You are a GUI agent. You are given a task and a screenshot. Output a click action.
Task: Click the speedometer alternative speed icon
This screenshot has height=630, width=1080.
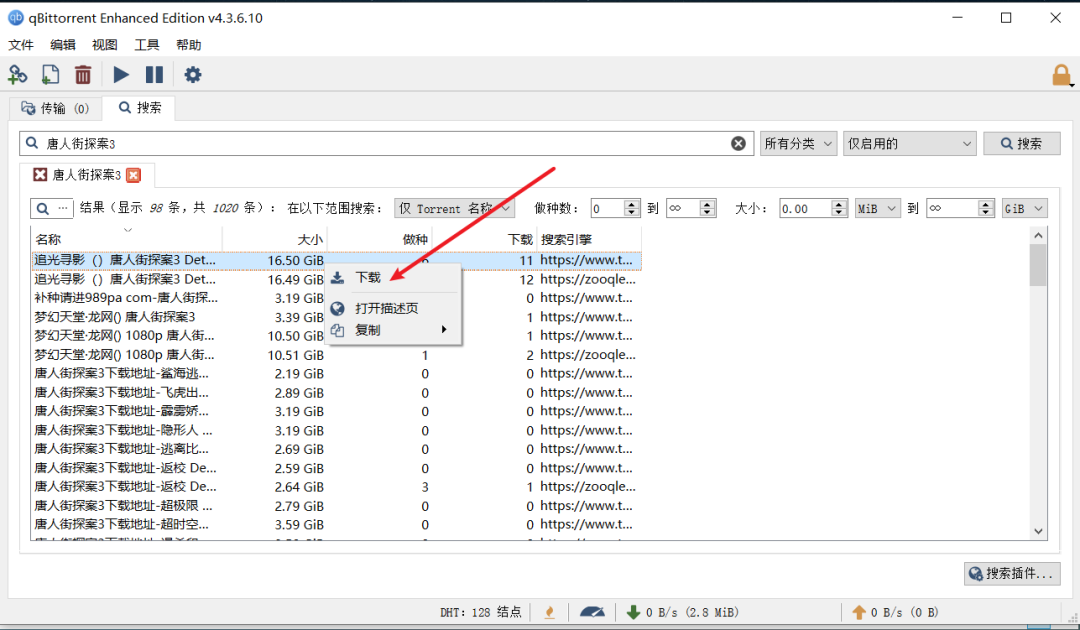592,612
